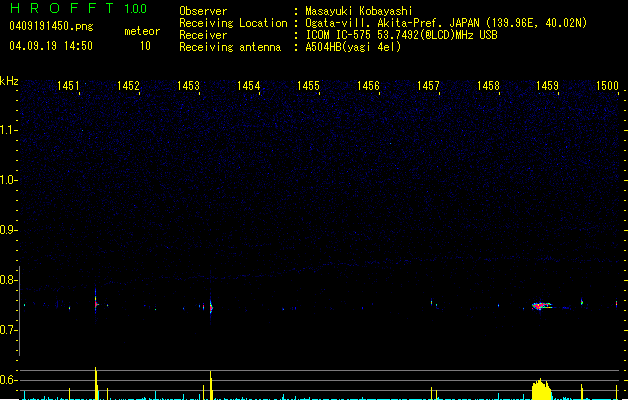Screen dimensions: 629x400
Task: Click the kHz axis unit label
Action: click(9, 81)
